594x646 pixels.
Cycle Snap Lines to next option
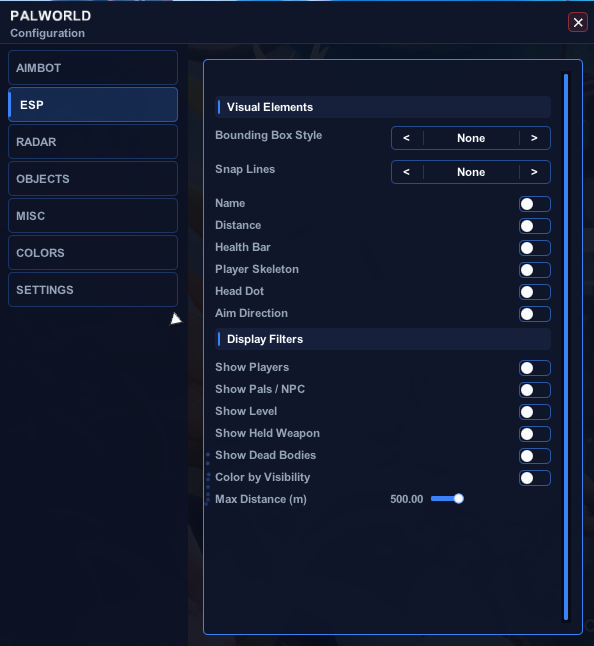(x=534, y=172)
